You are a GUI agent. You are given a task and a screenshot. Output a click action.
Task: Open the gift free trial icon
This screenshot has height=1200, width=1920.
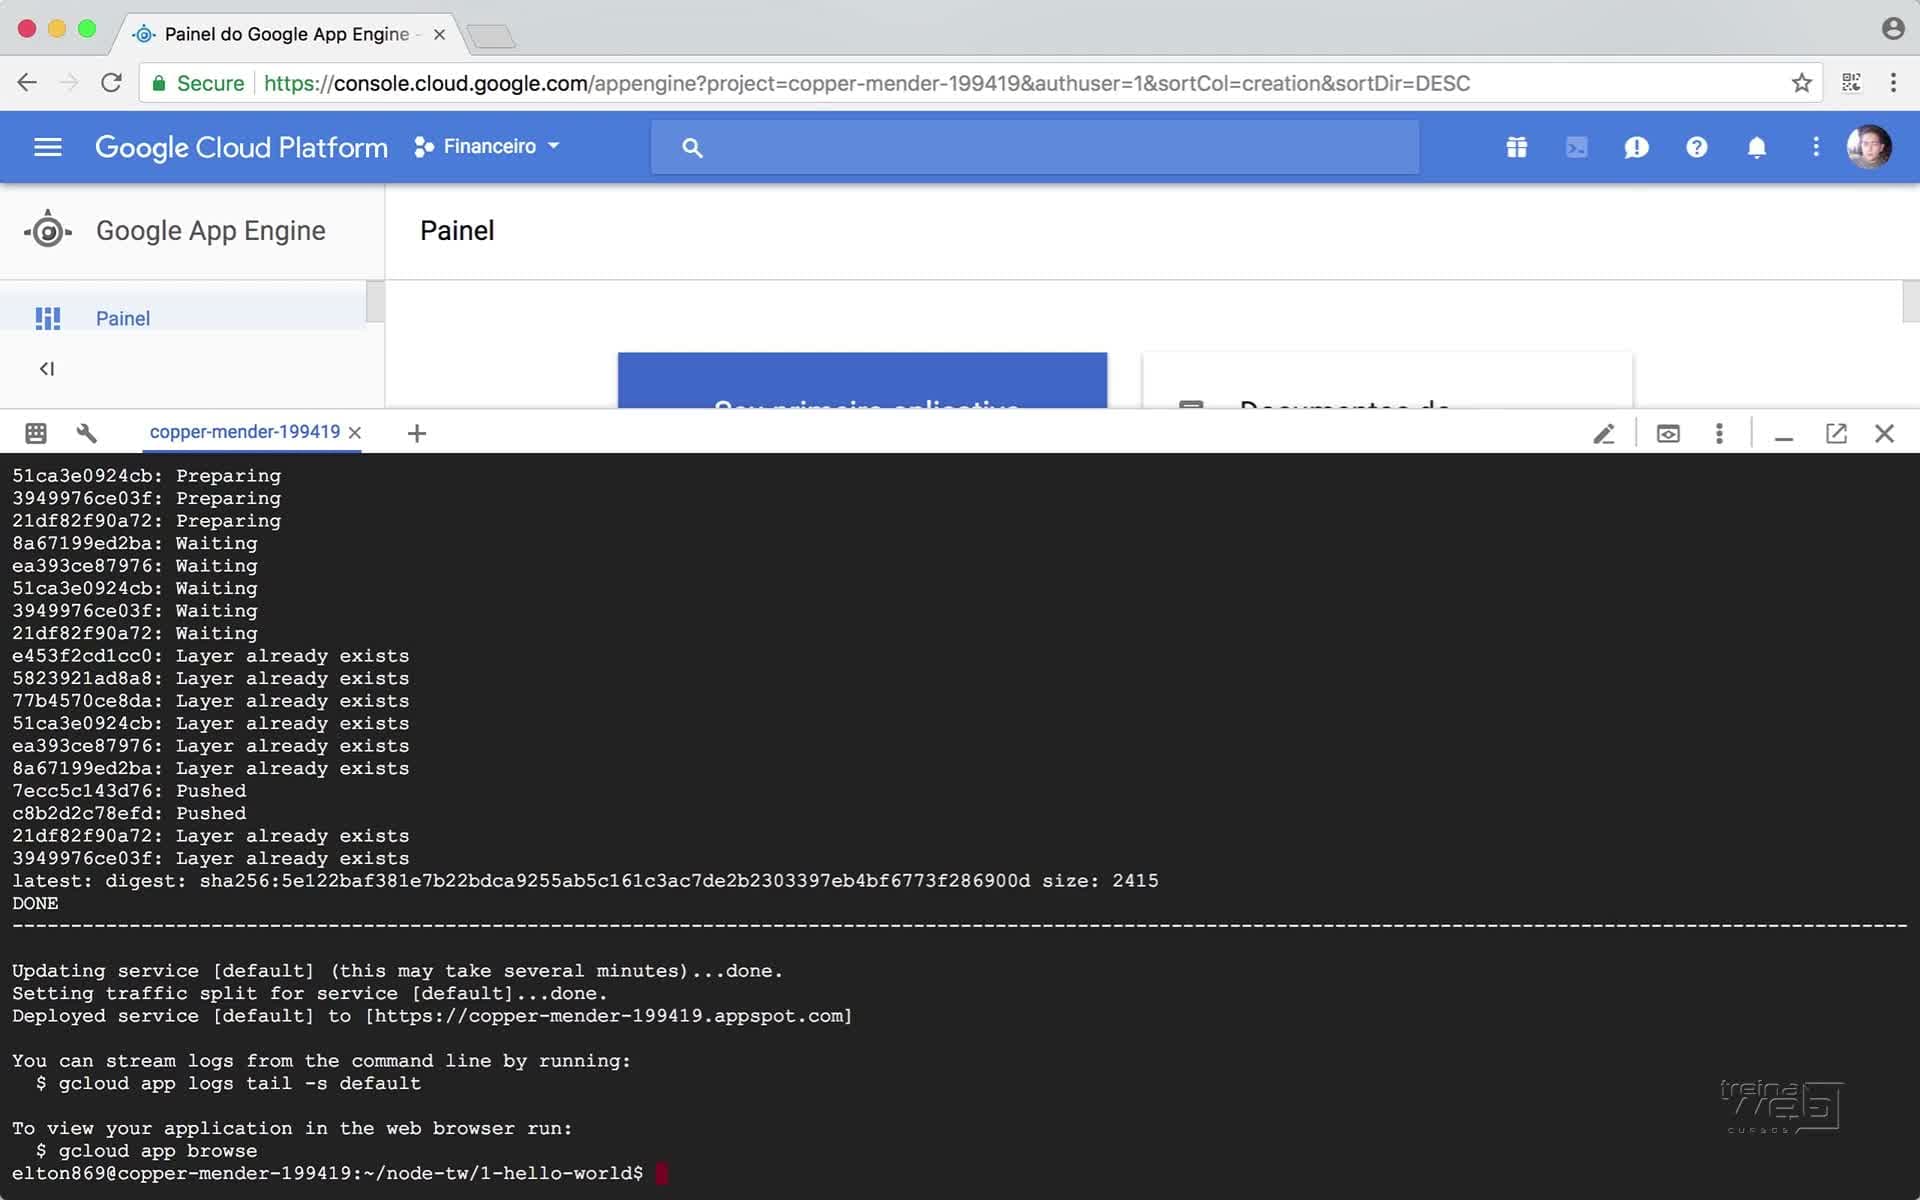tap(1516, 147)
